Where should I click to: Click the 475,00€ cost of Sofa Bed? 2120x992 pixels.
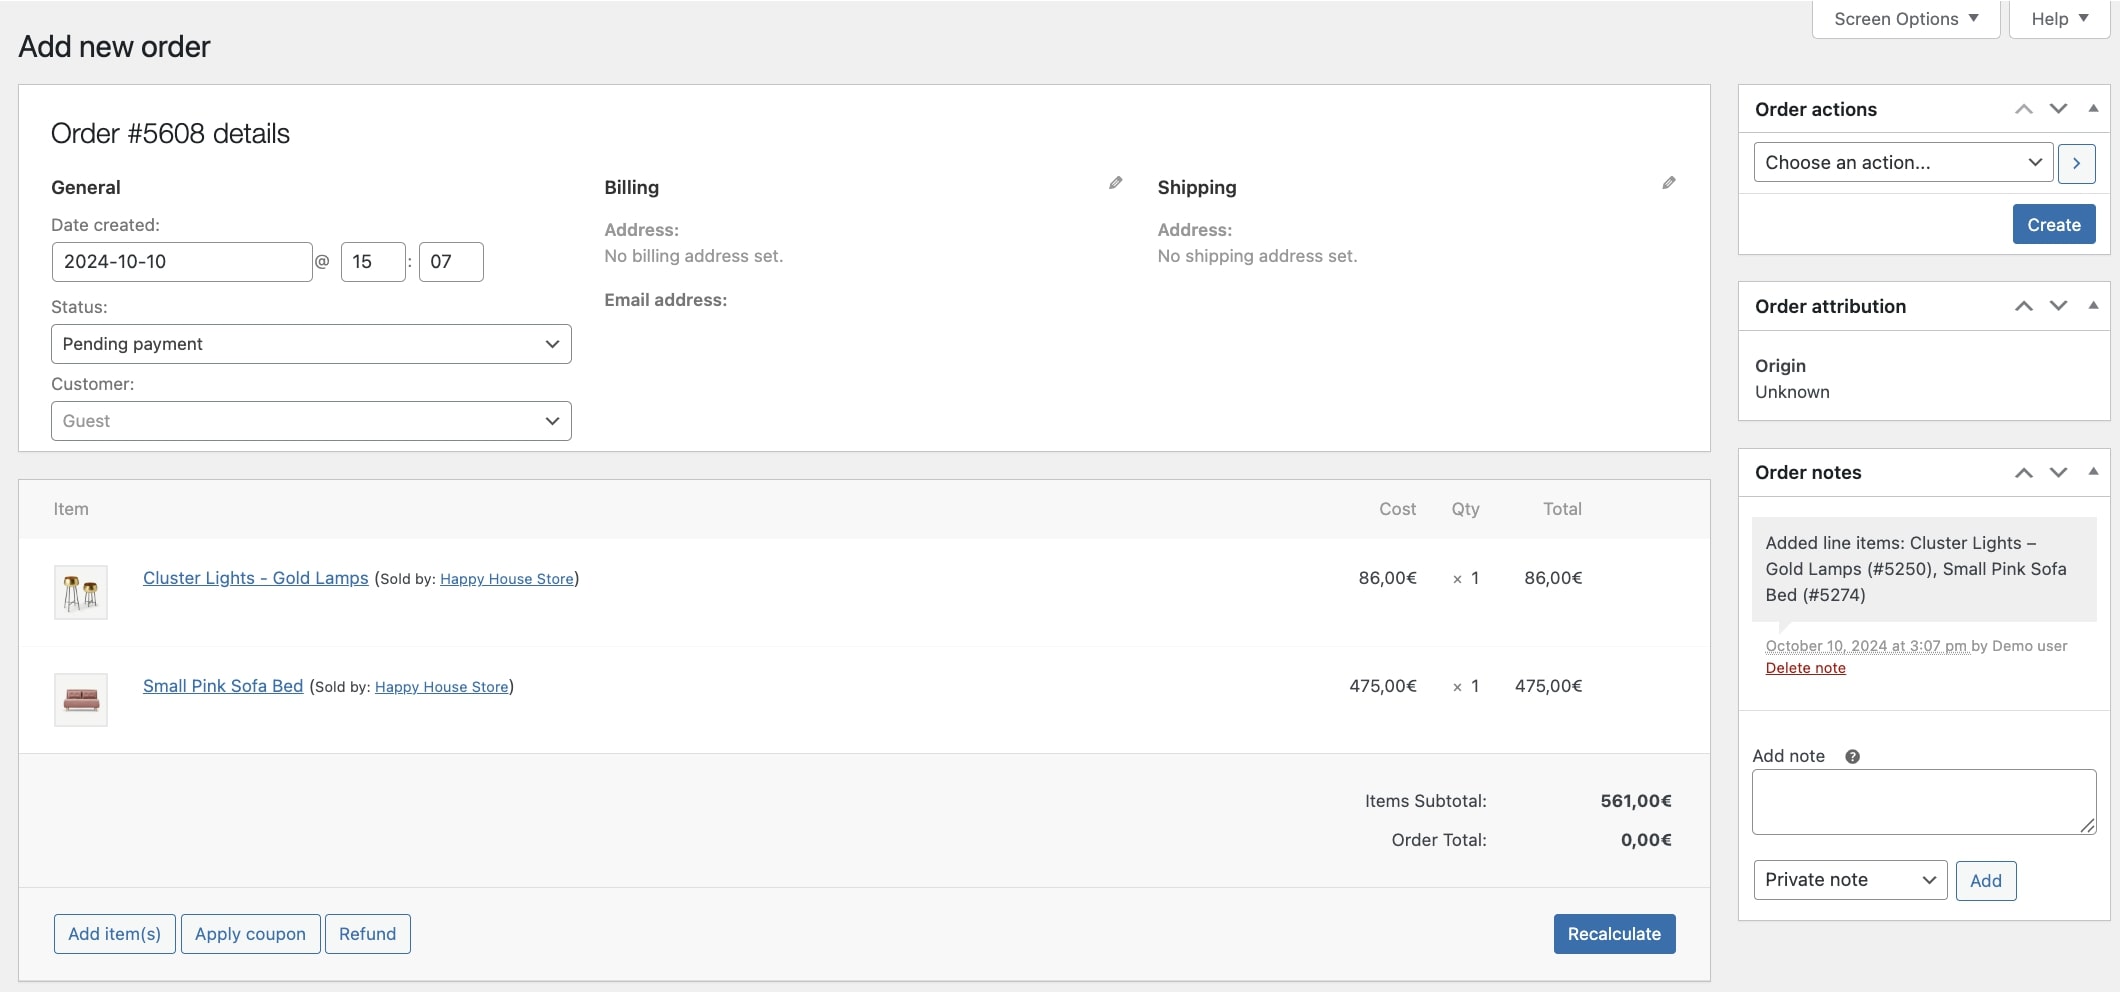(1383, 686)
